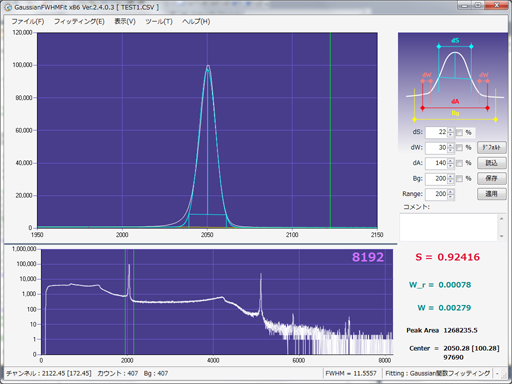Click inside the コメント text box

pyautogui.click(x=449, y=227)
